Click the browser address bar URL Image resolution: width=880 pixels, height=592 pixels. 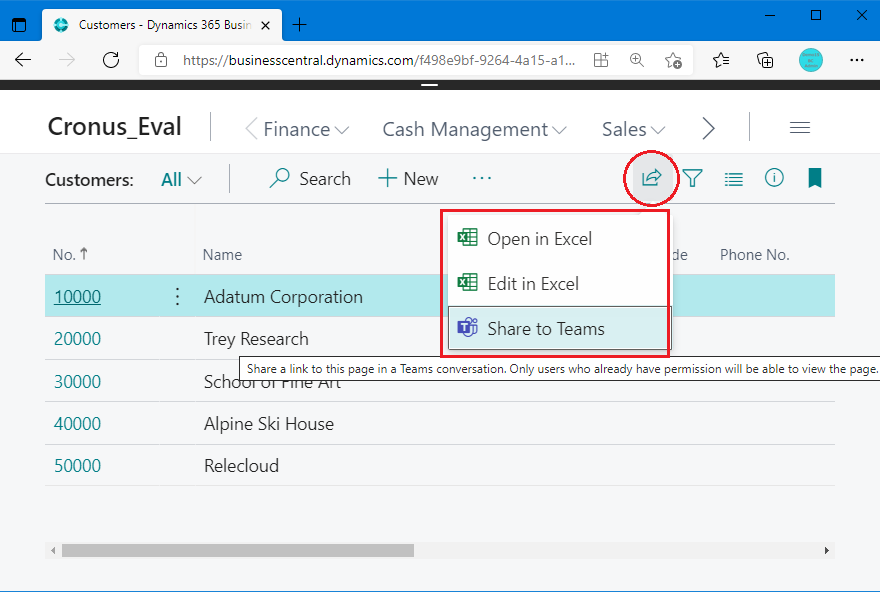[x=379, y=60]
